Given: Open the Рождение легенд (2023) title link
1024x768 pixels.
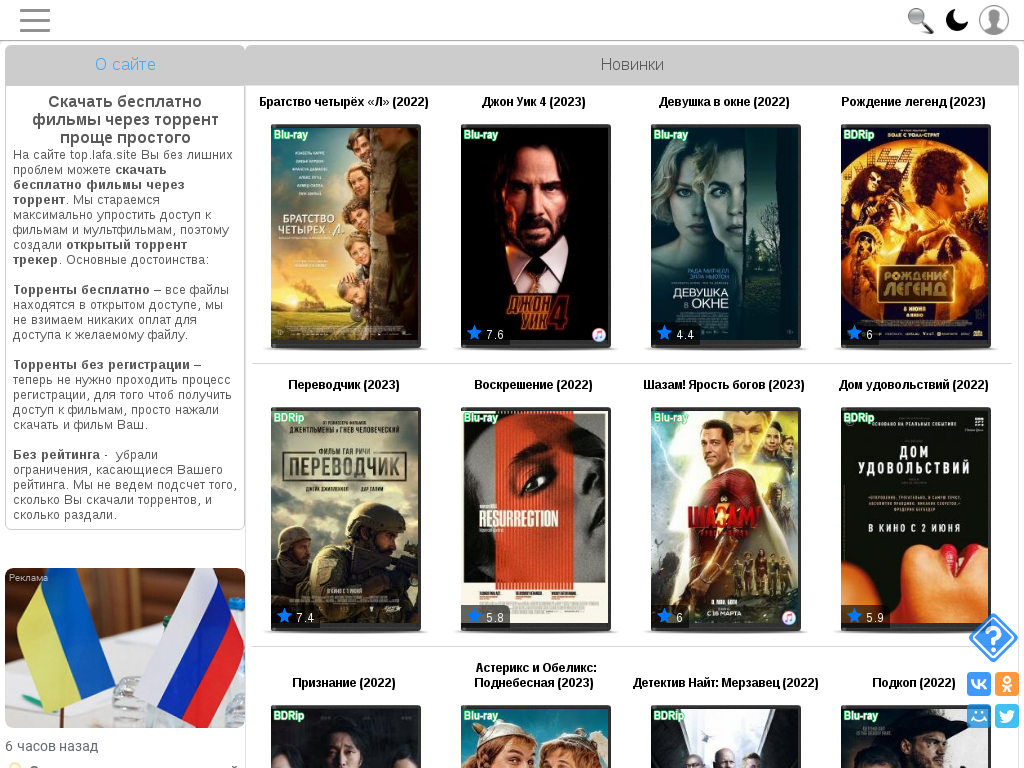Looking at the screenshot, I should [x=914, y=102].
